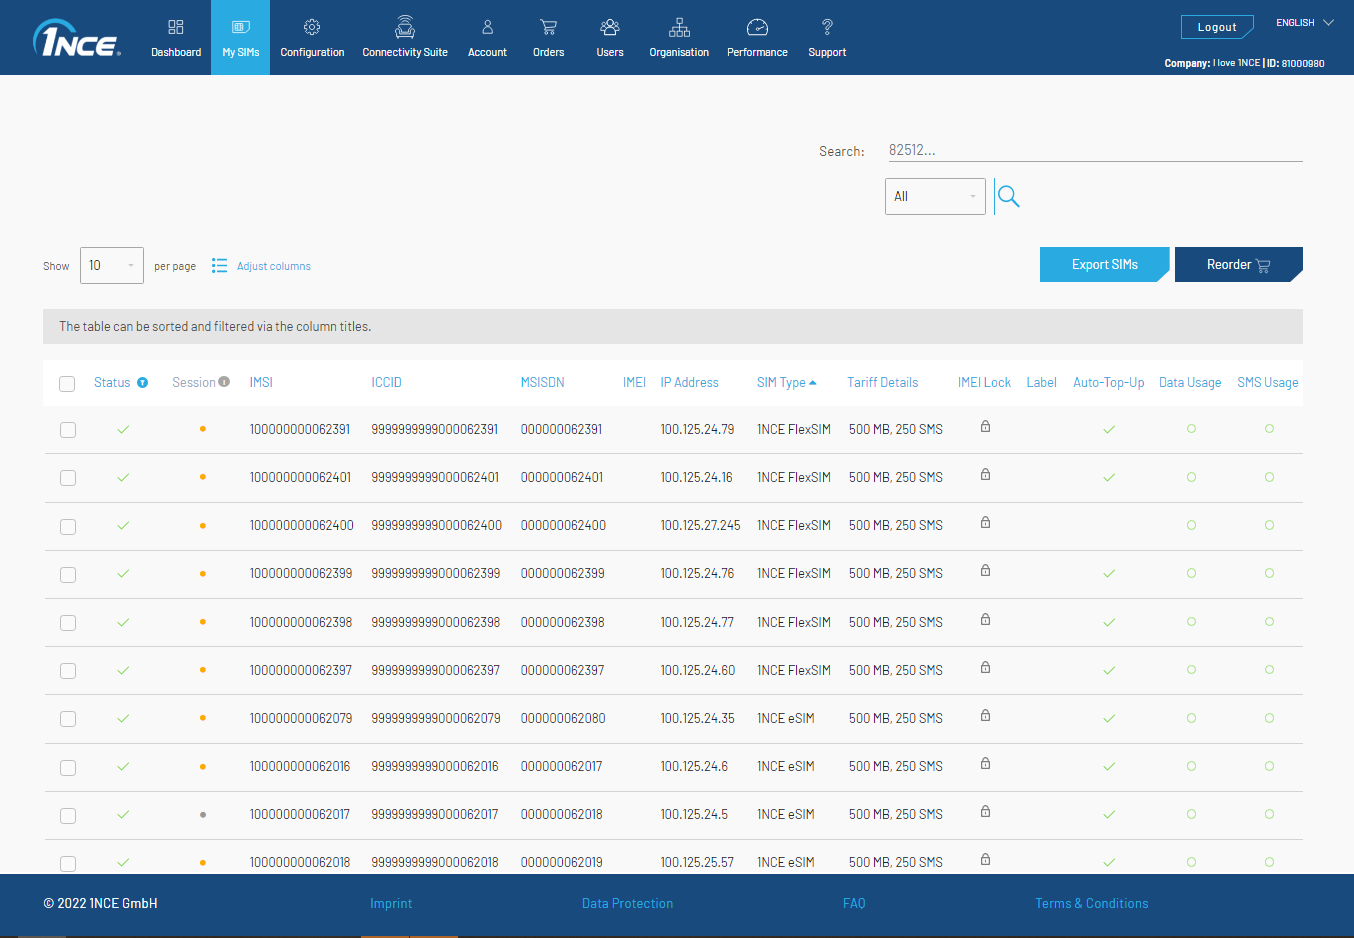
Task: Click the magnifying glass search icon
Action: tap(1008, 197)
